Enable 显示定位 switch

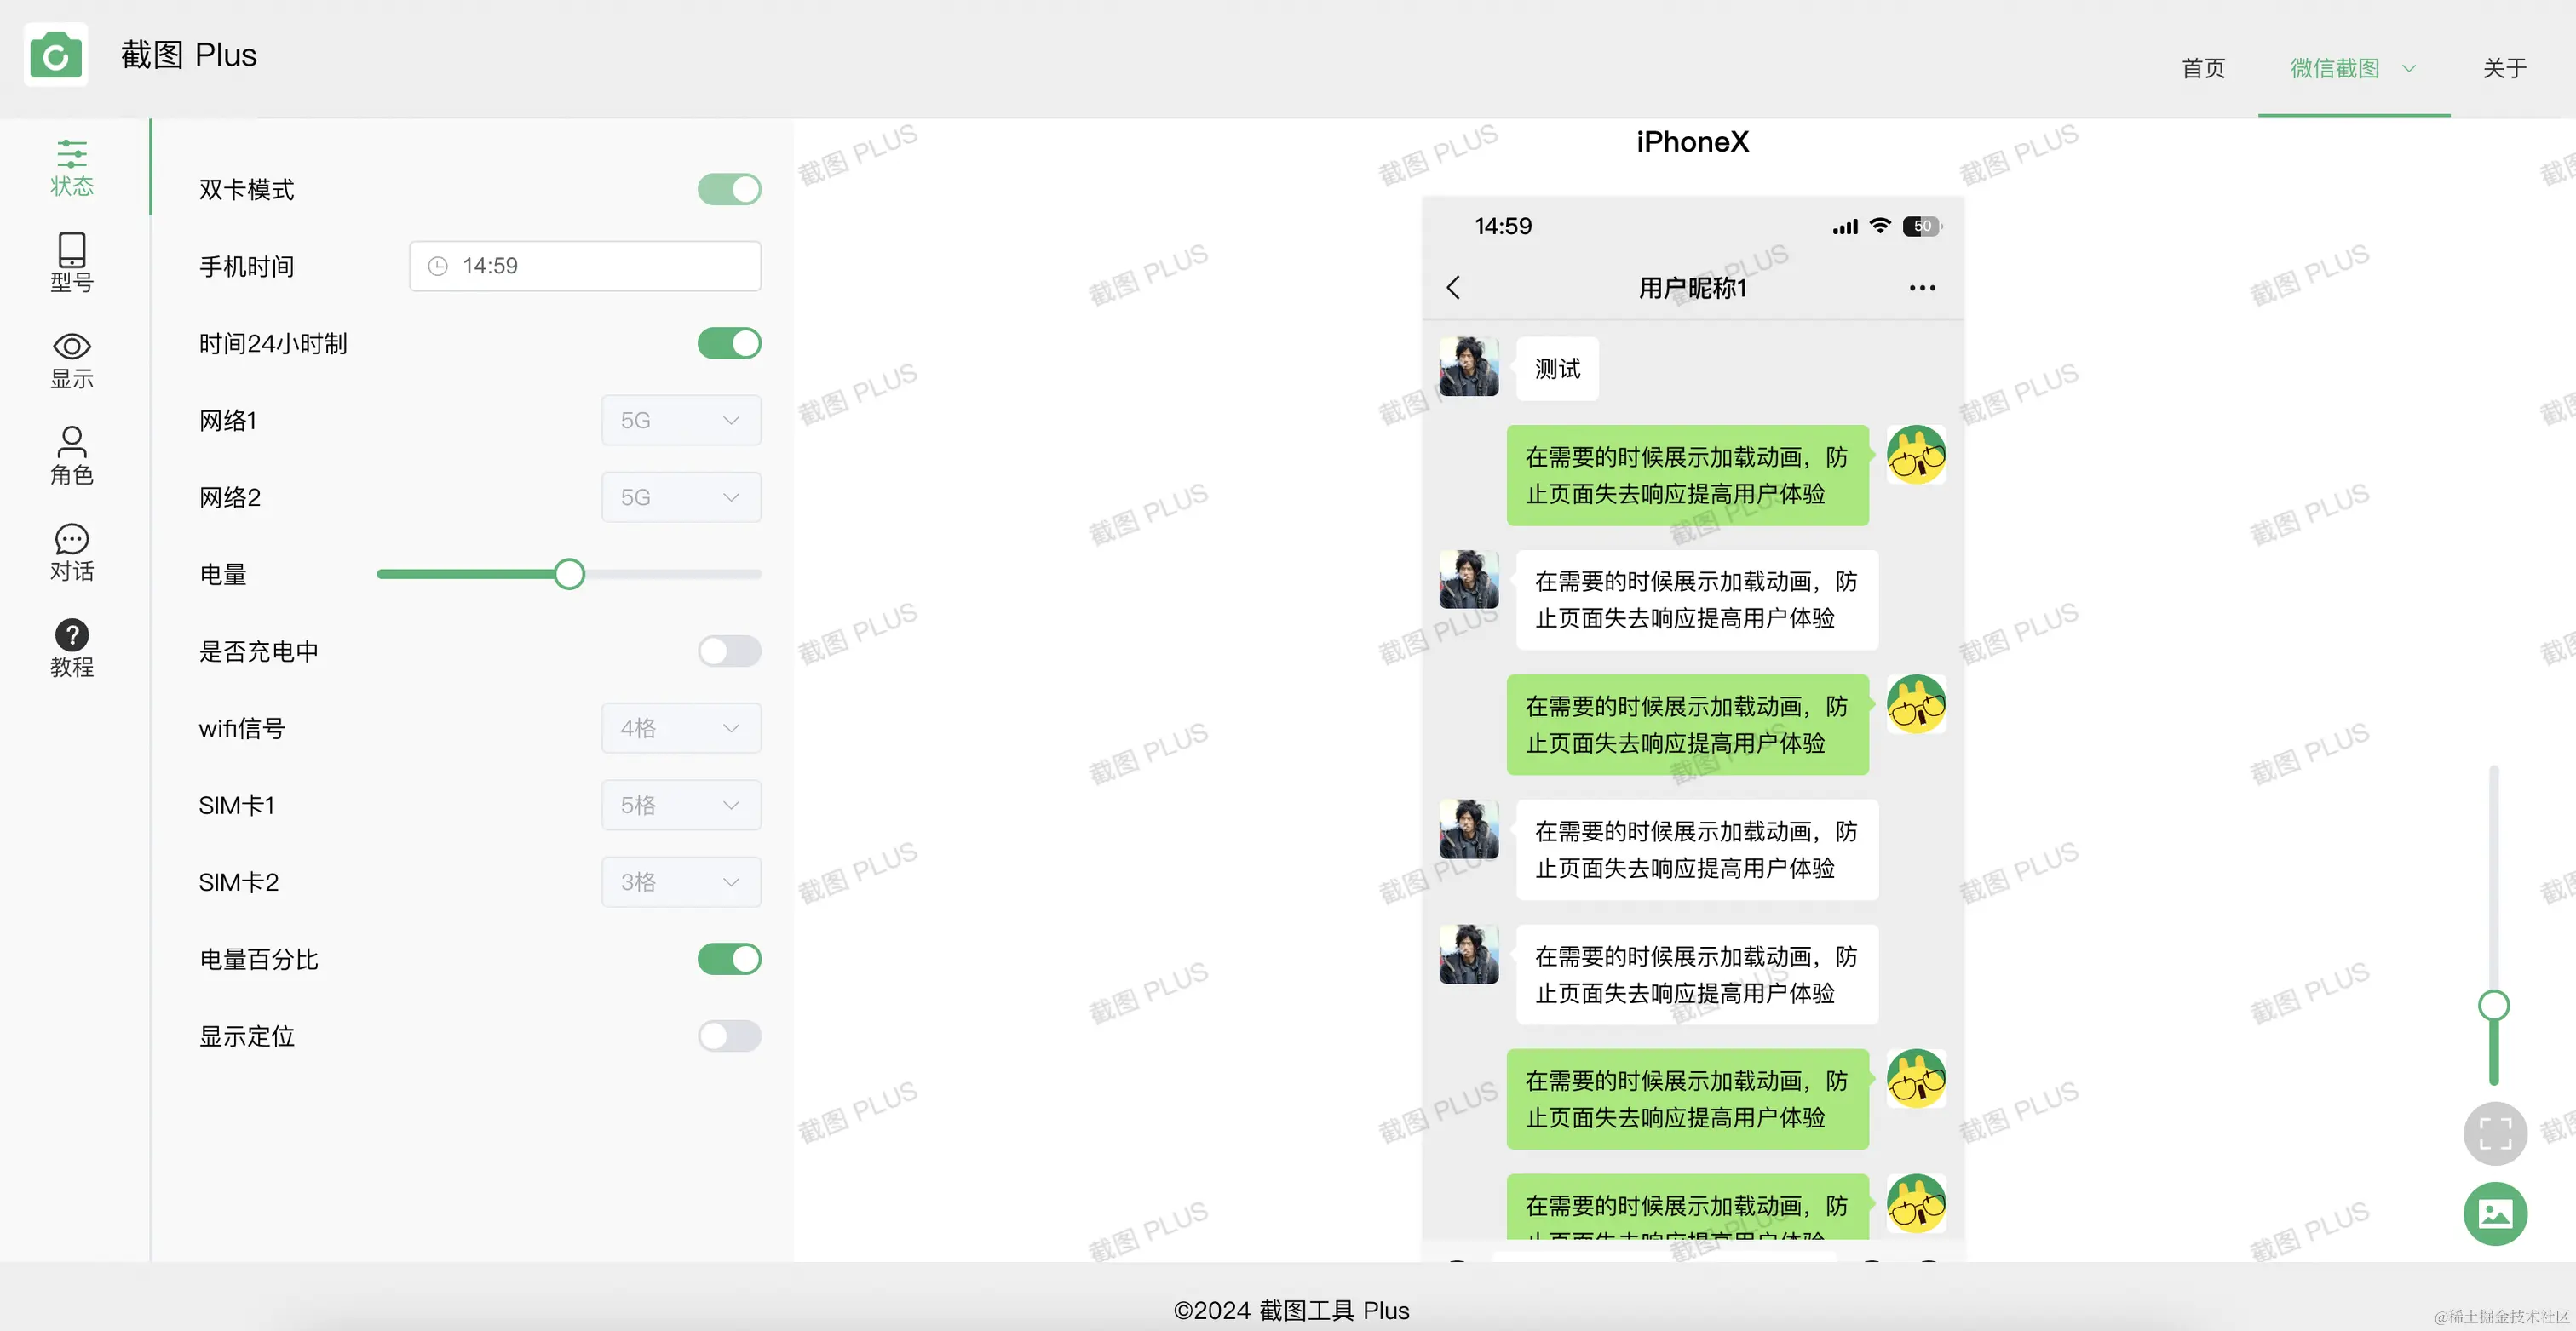click(729, 1036)
